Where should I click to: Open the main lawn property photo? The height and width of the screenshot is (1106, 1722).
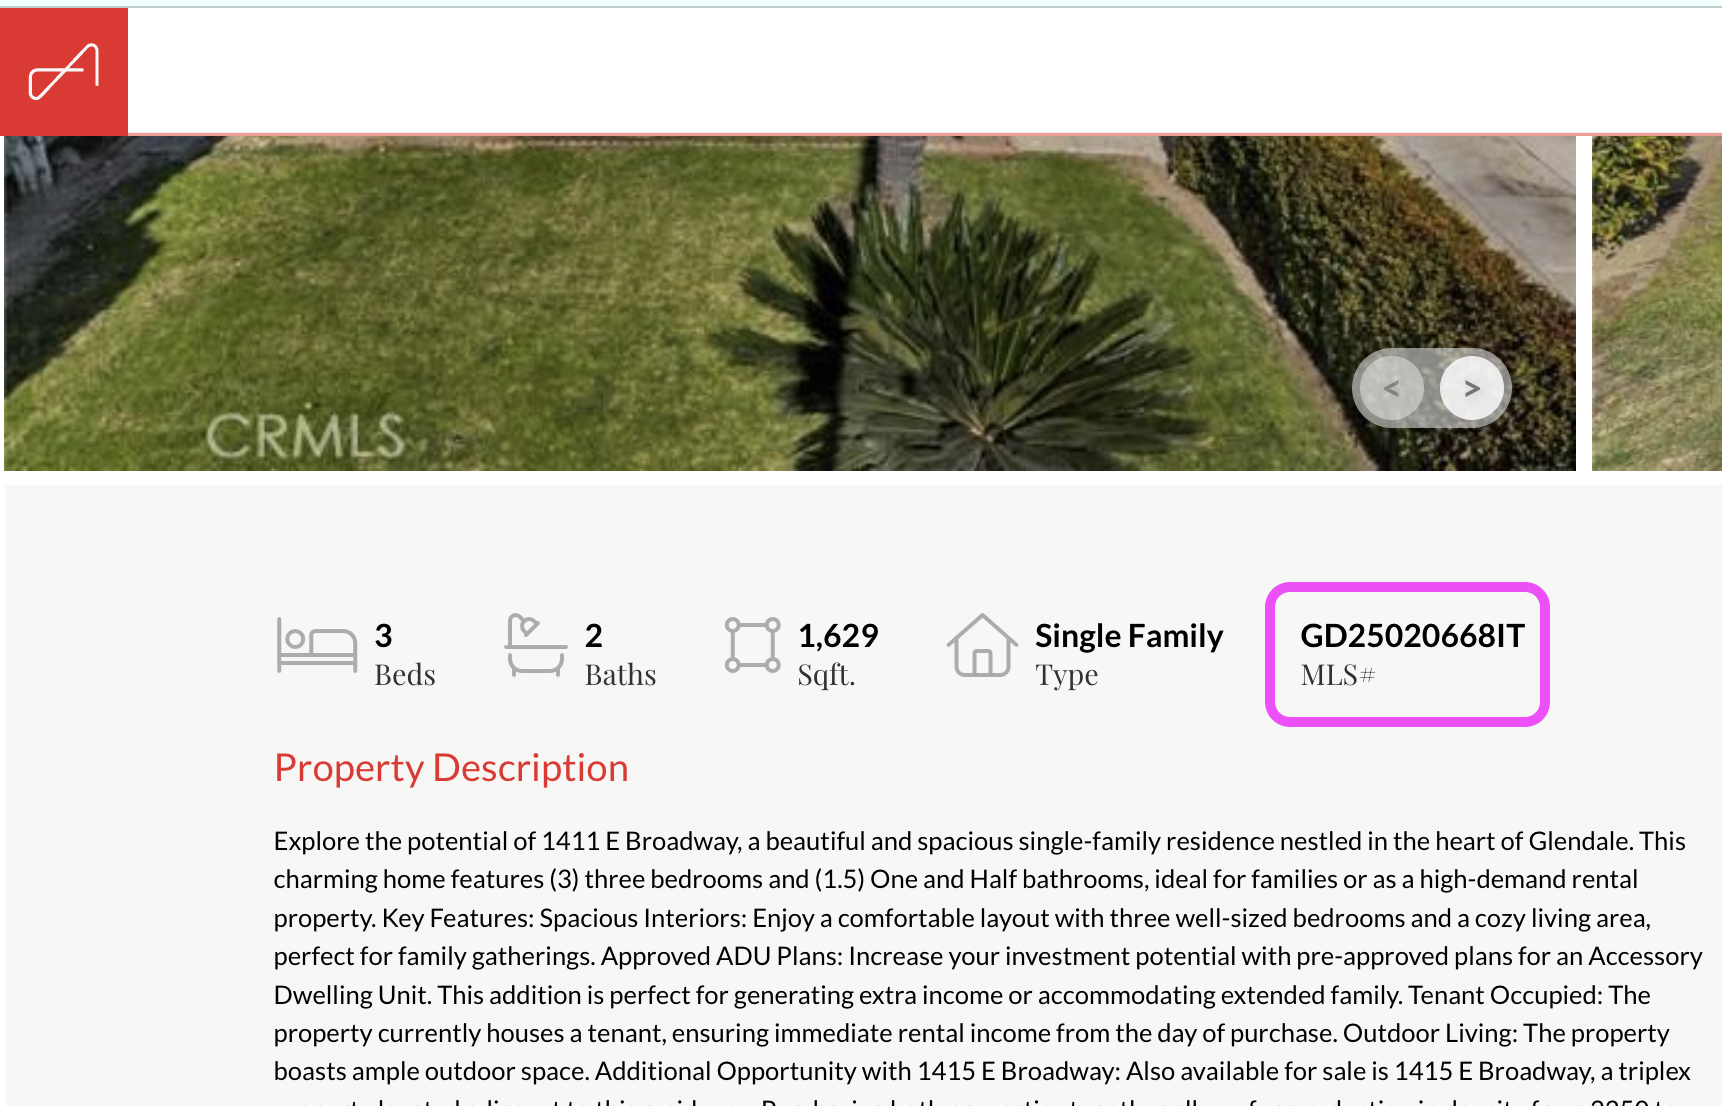(x=700, y=300)
